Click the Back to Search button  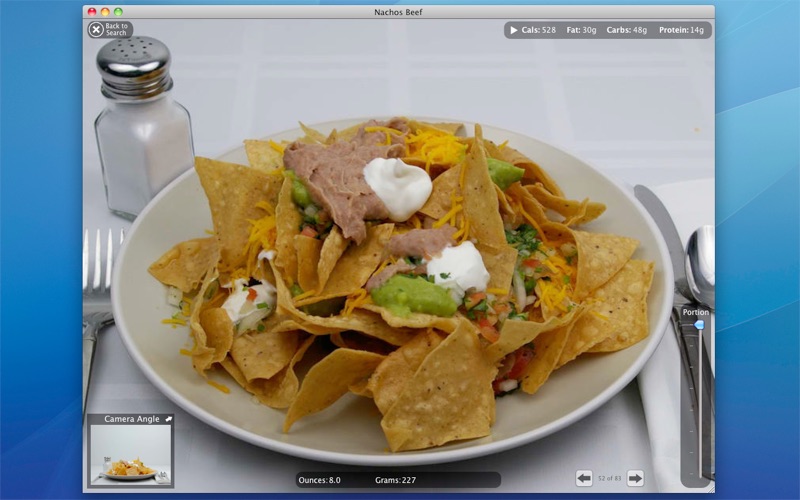point(110,30)
